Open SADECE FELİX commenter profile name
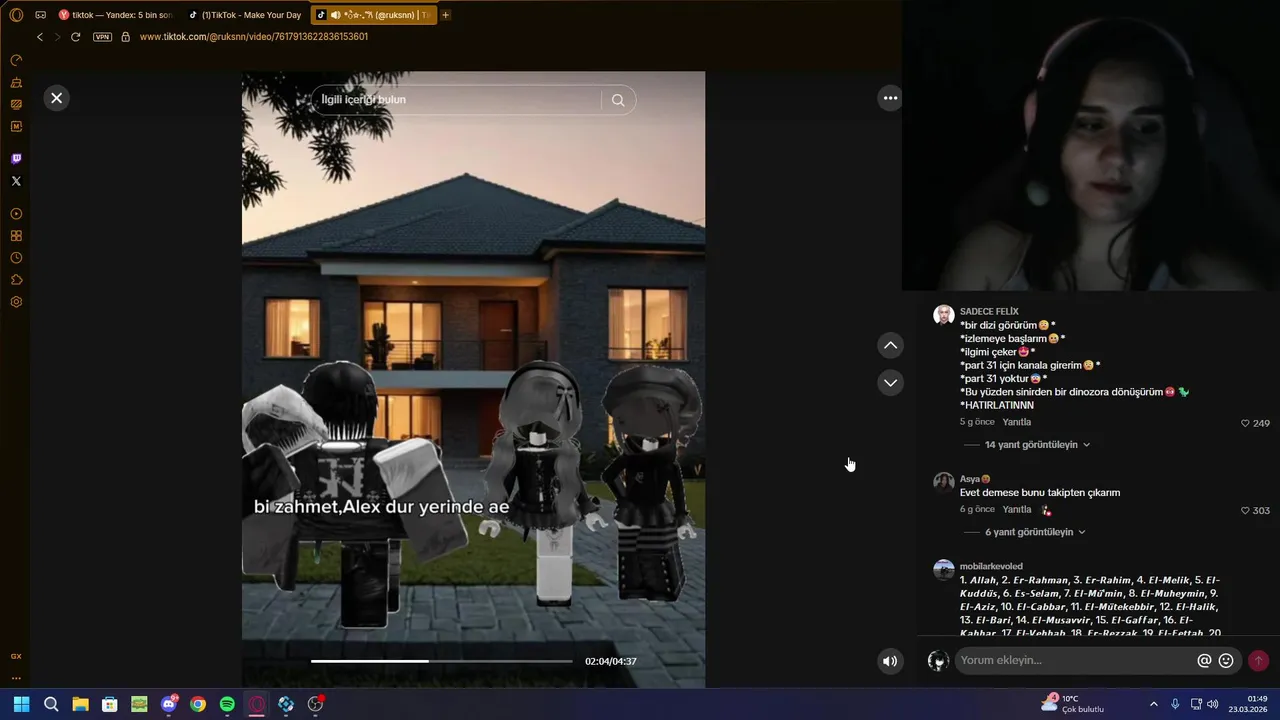This screenshot has height=720, width=1280. pyautogui.click(x=989, y=312)
